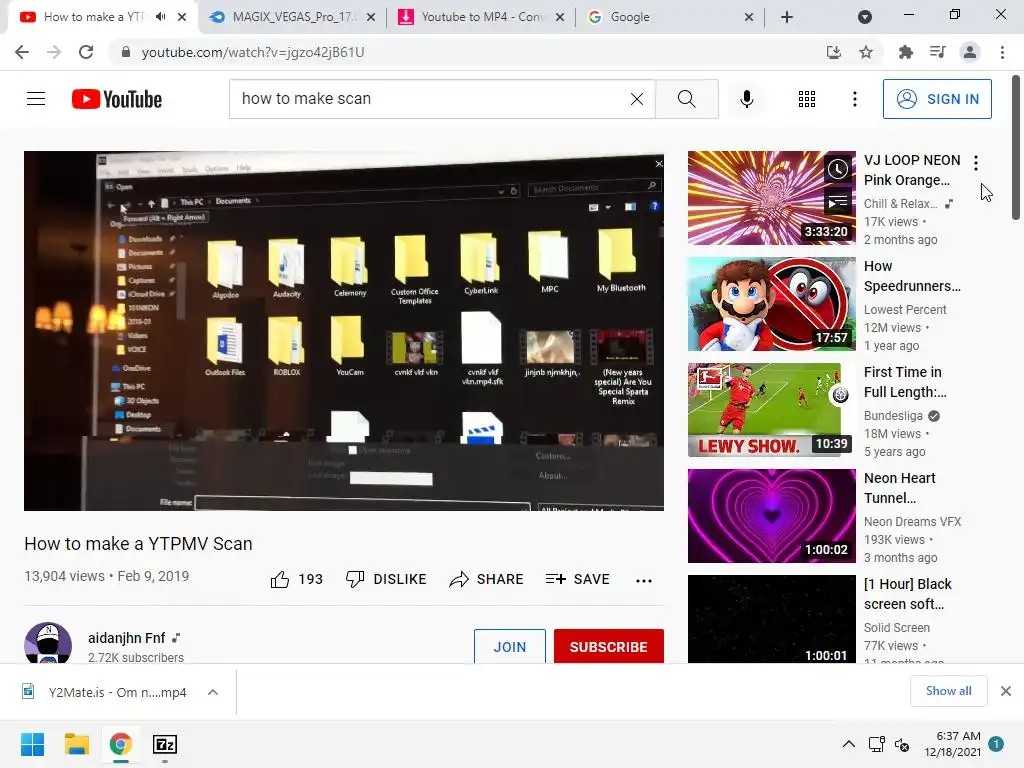The width and height of the screenshot is (1024, 768).
Task: Open the YouTube hamburger guide menu
Action: (36, 99)
